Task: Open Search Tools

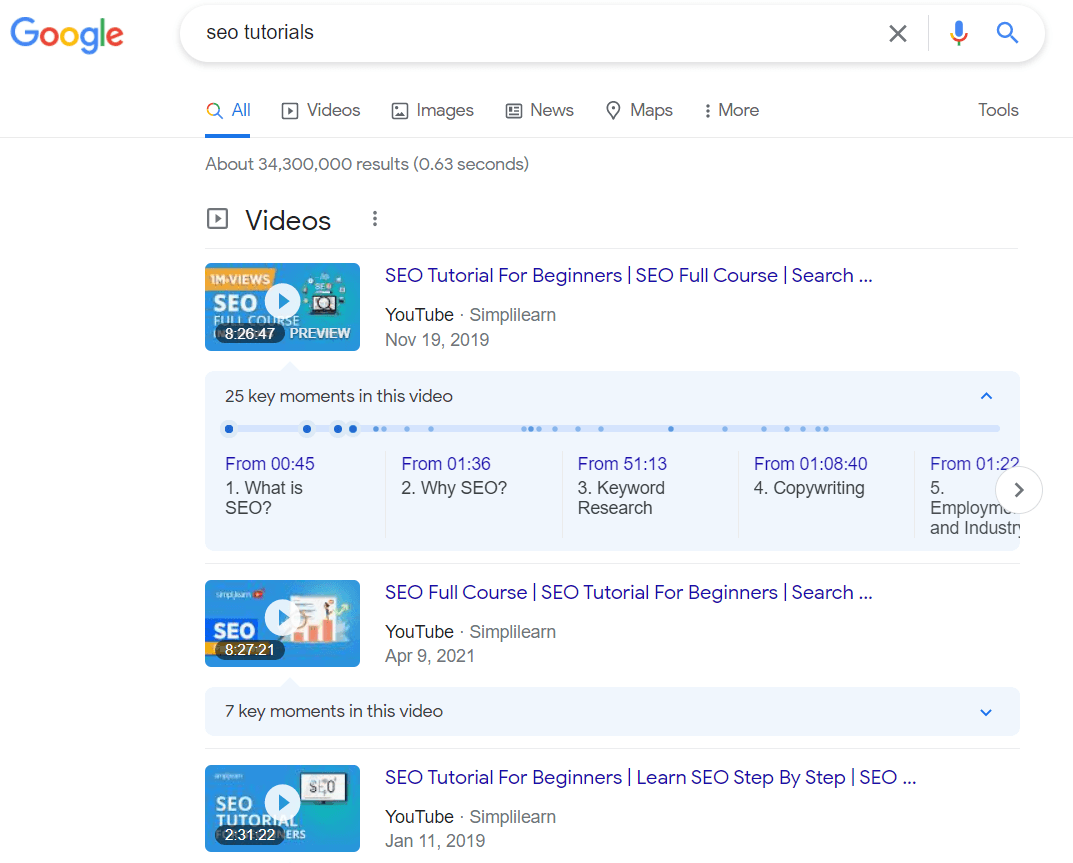Action: tap(997, 110)
